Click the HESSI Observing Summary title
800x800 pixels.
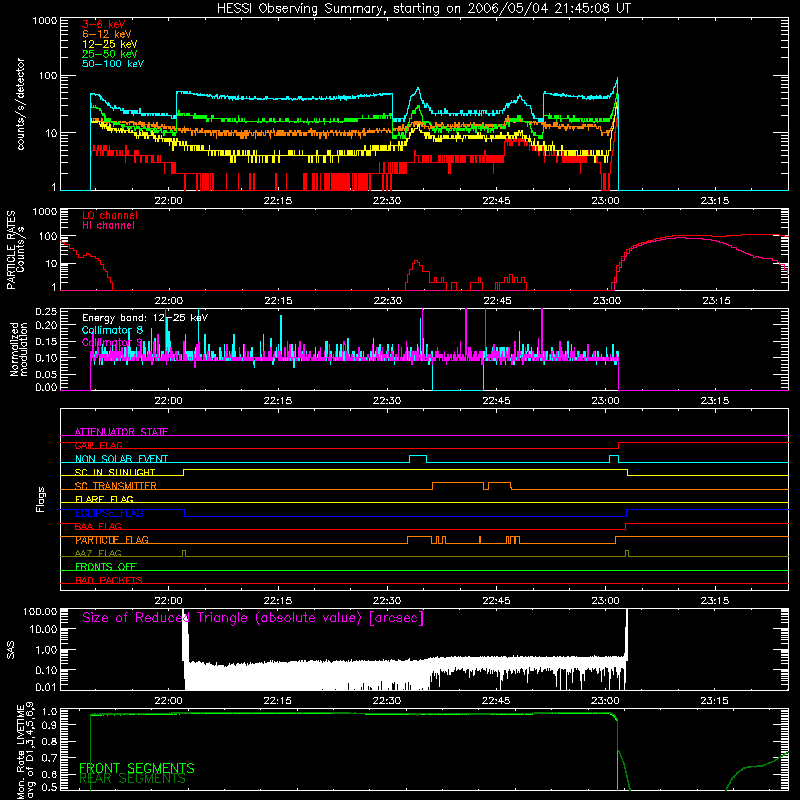tap(423, 9)
